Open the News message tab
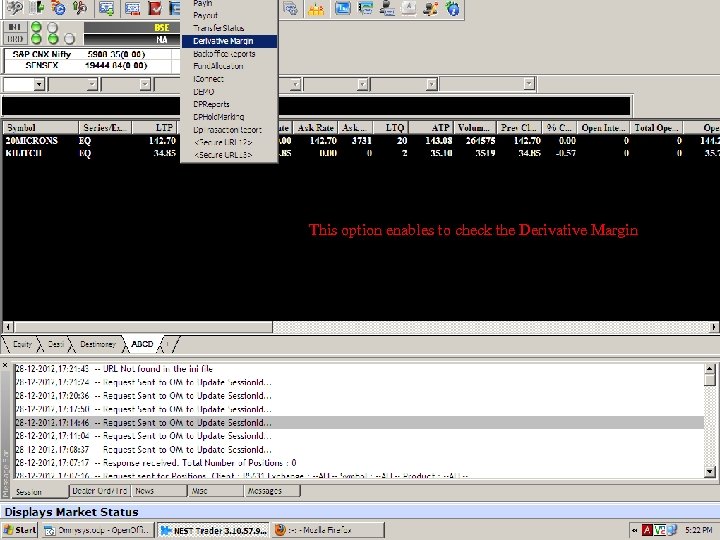 pos(160,491)
